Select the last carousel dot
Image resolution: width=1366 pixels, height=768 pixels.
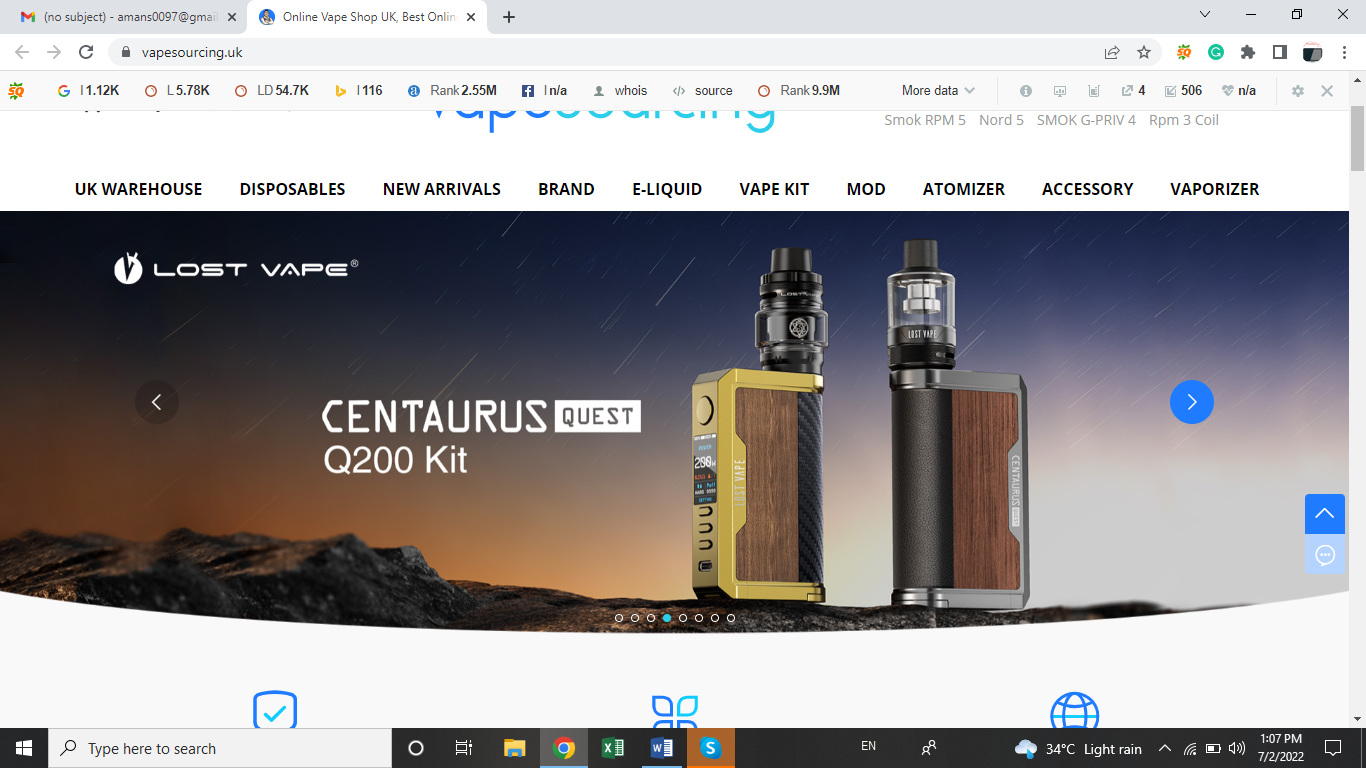point(731,618)
